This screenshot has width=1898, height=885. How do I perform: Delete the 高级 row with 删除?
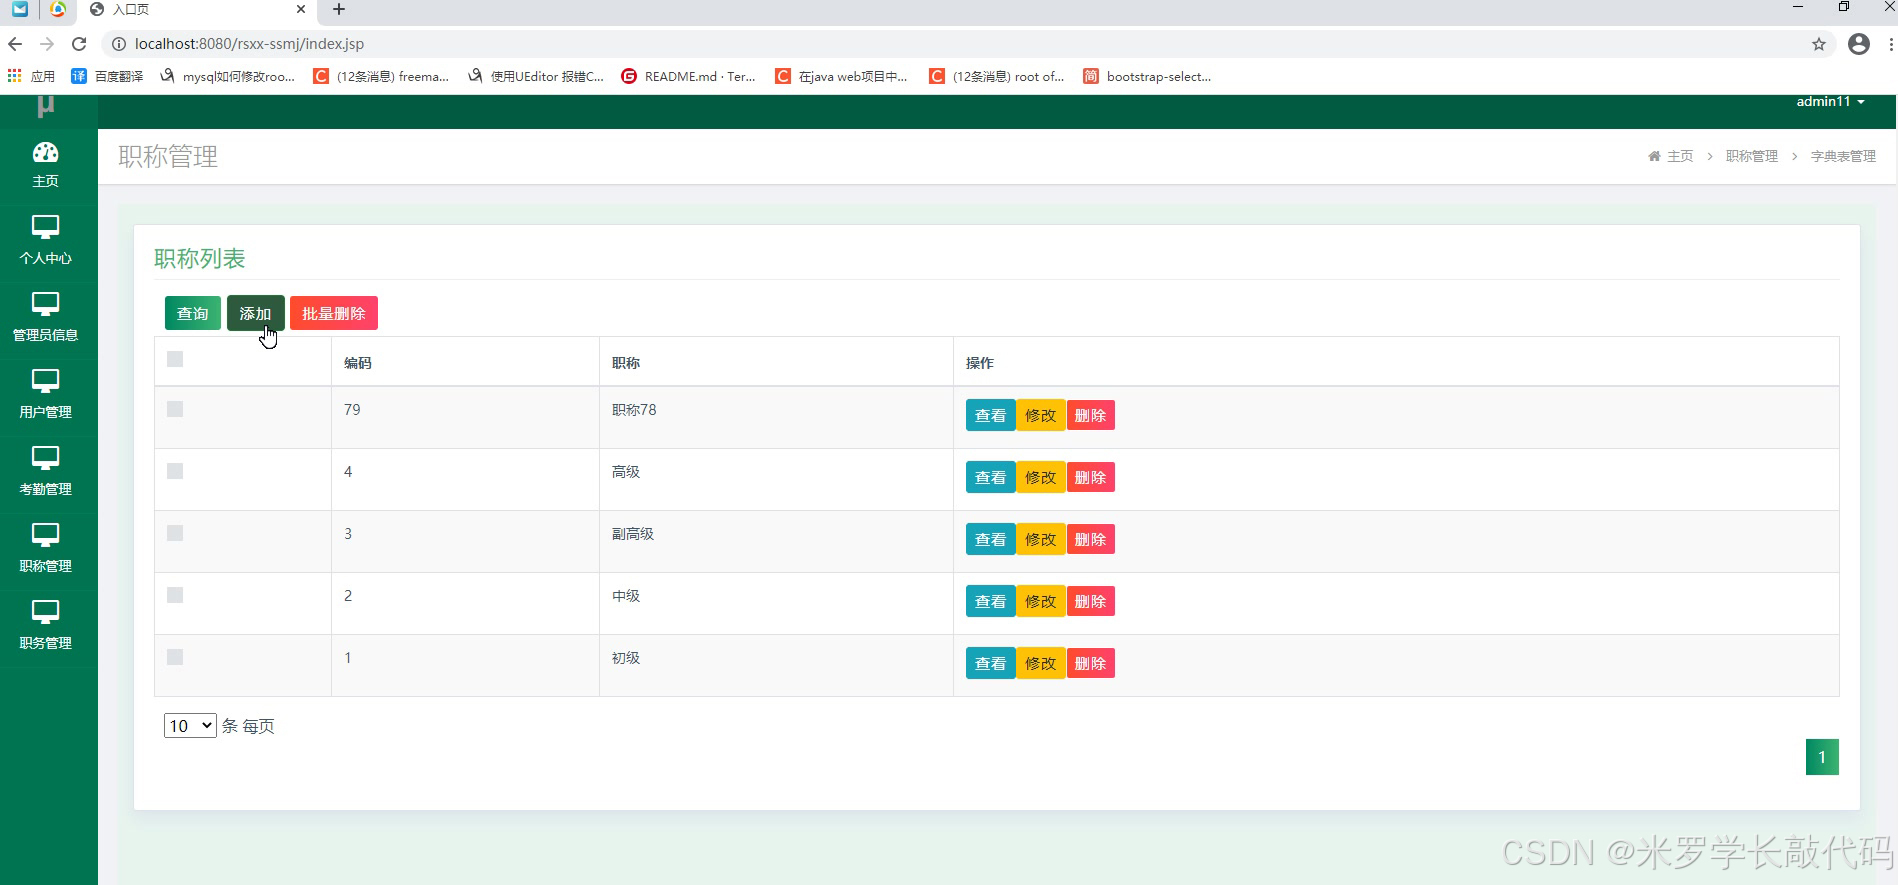click(1090, 477)
